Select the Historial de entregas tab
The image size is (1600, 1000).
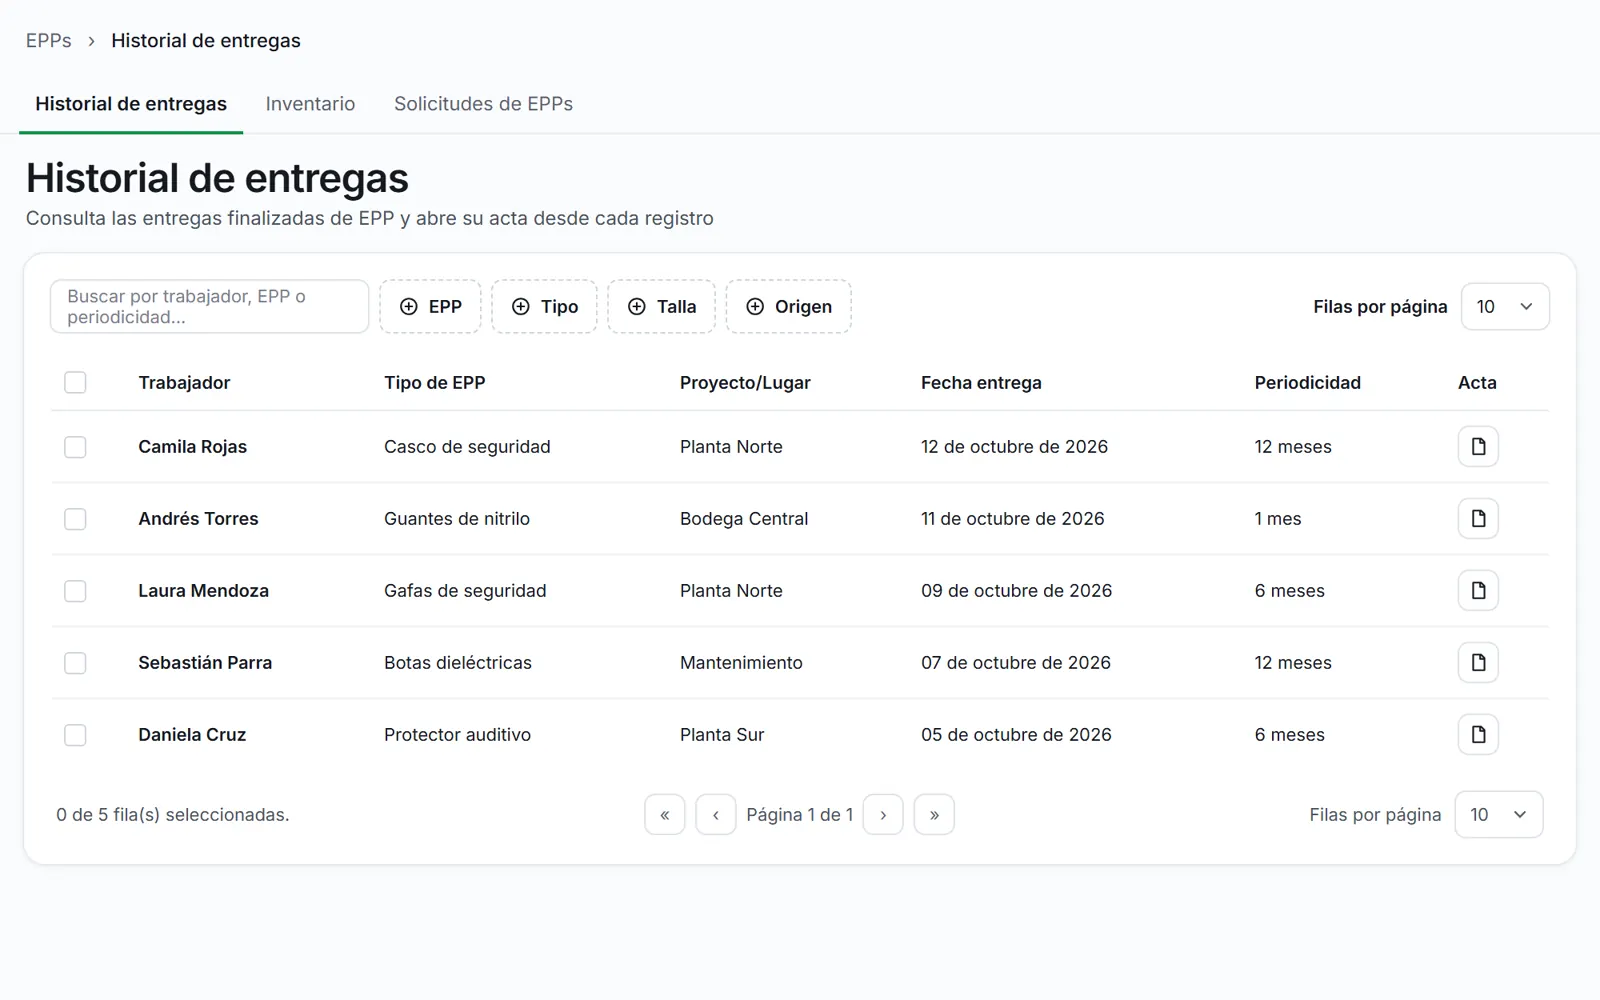131,104
